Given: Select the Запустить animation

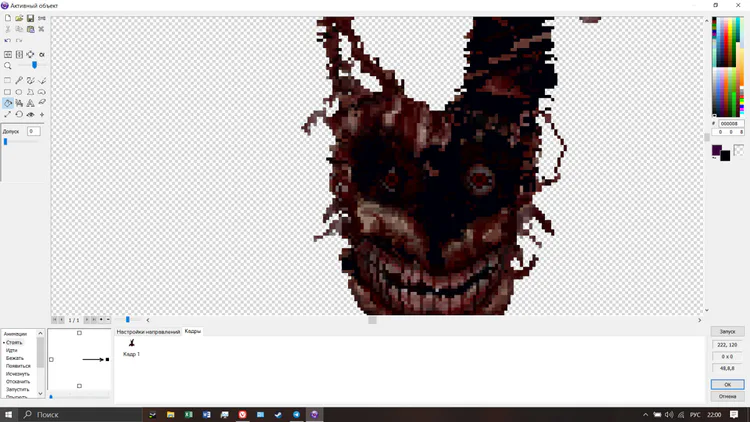Looking at the screenshot, I should (18, 389).
